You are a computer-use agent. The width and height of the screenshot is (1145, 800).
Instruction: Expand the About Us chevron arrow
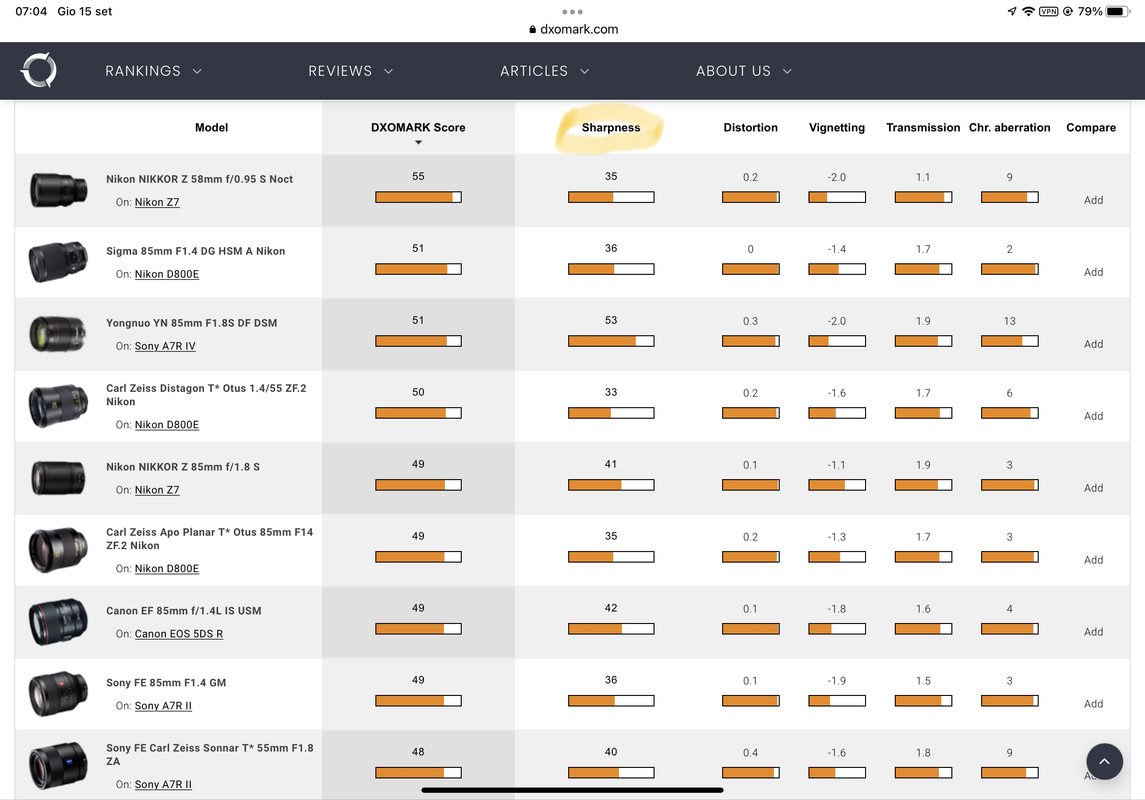787,72
